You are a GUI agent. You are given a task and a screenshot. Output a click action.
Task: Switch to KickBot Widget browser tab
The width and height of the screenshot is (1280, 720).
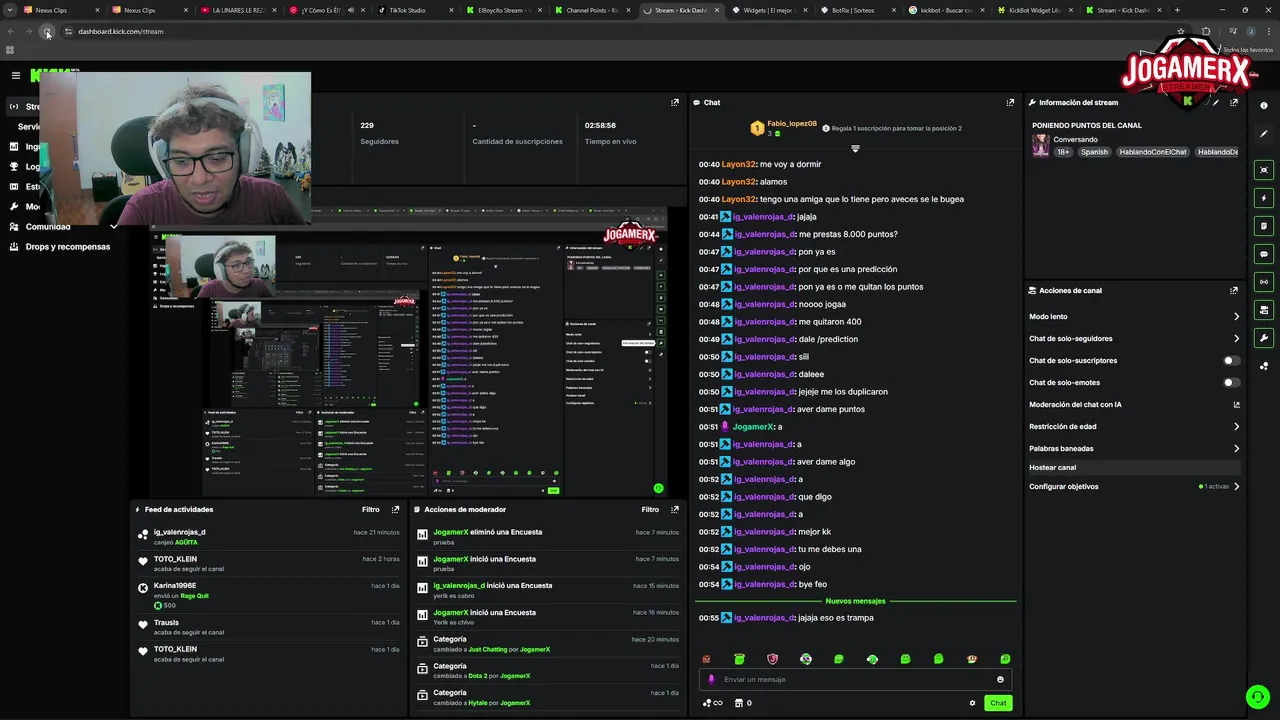tap(1034, 10)
